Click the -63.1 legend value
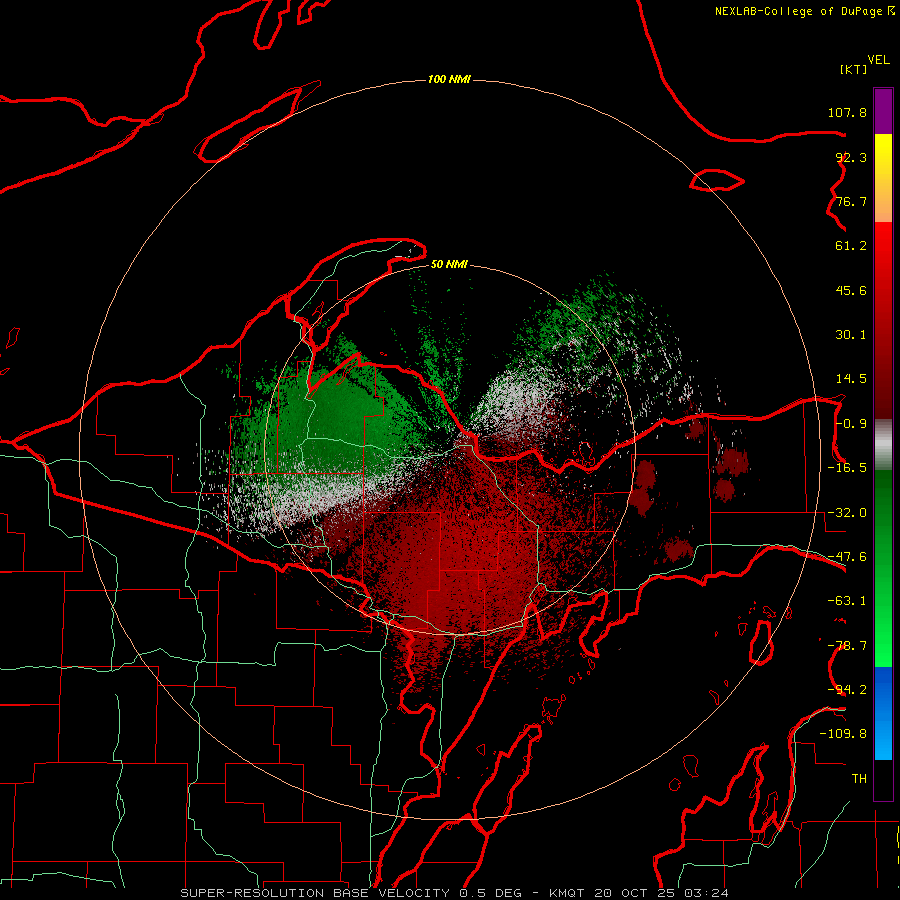 pyautogui.click(x=847, y=601)
